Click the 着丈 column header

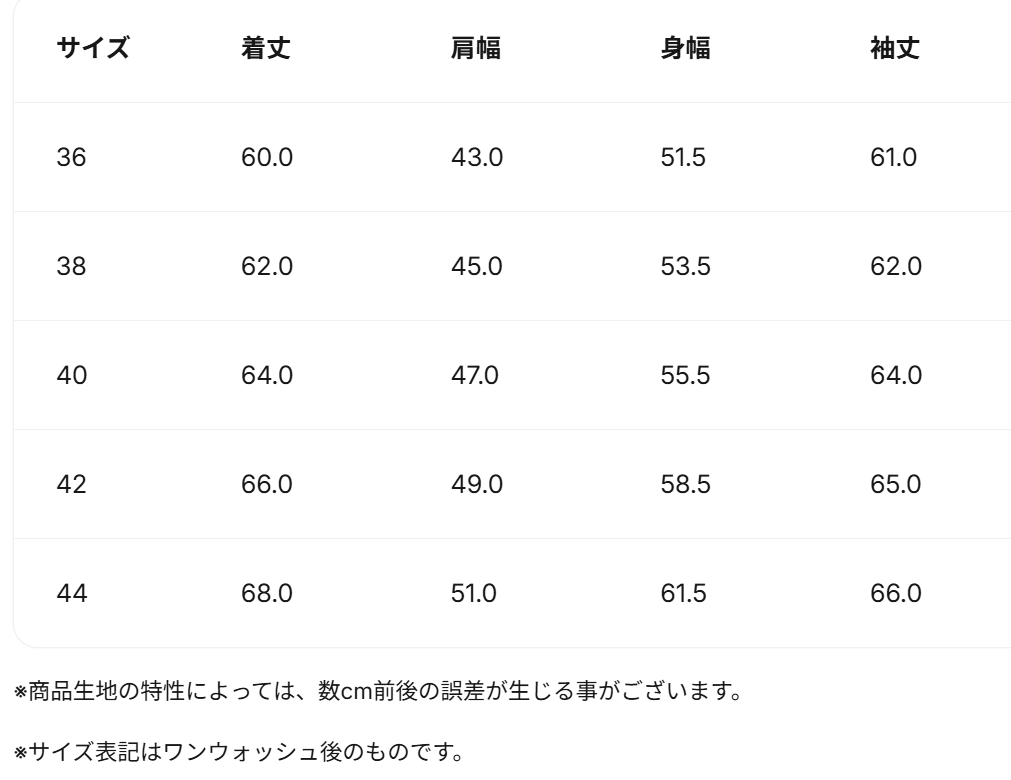pos(266,48)
